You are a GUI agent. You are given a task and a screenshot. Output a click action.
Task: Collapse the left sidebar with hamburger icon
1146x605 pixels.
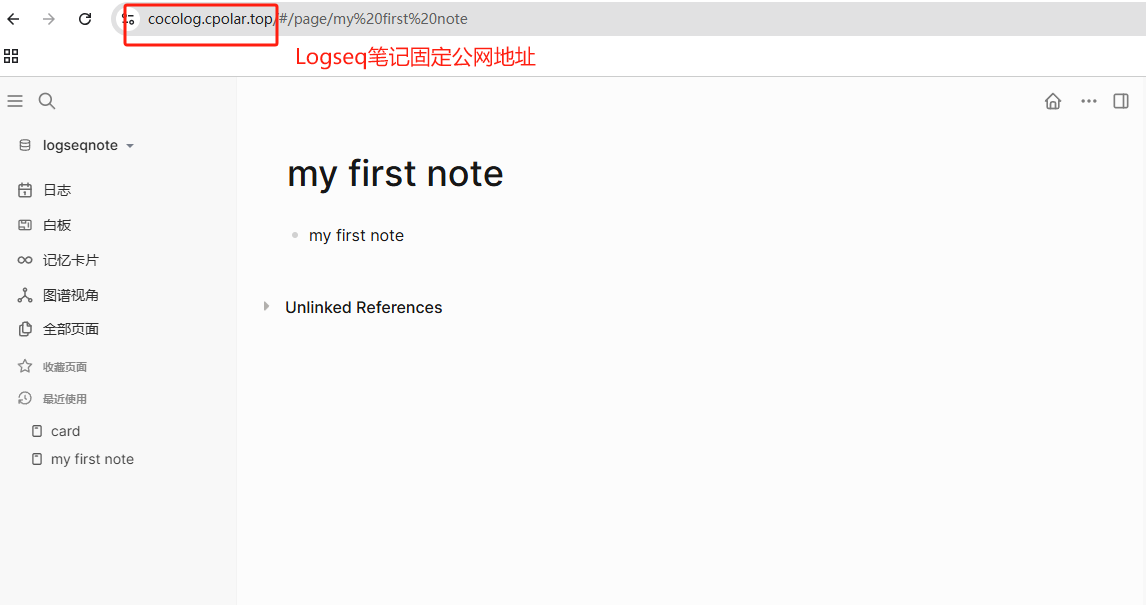click(x=15, y=100)
